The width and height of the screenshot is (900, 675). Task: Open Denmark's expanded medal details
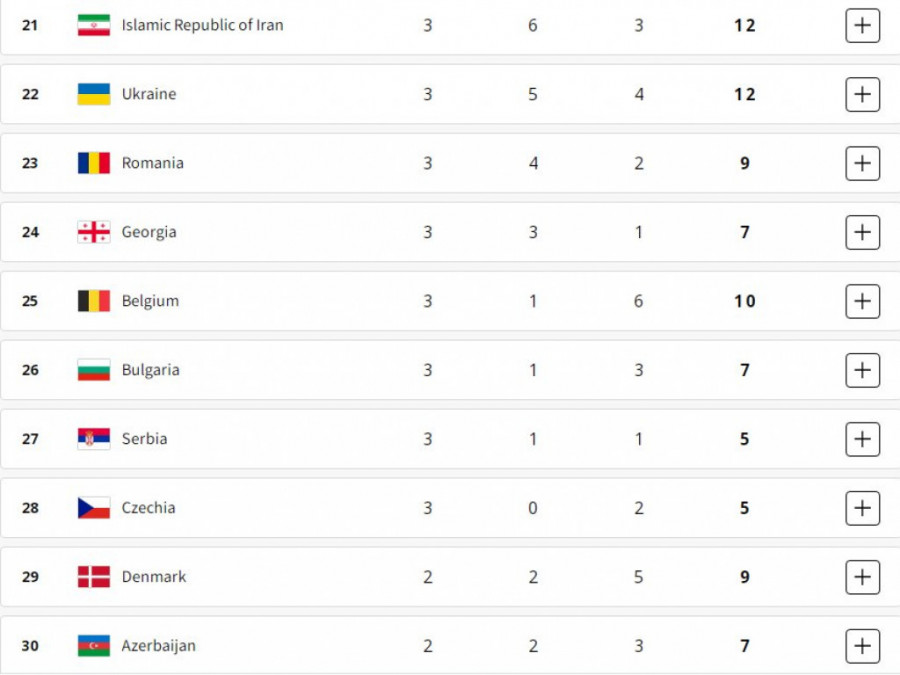point(862,577)
